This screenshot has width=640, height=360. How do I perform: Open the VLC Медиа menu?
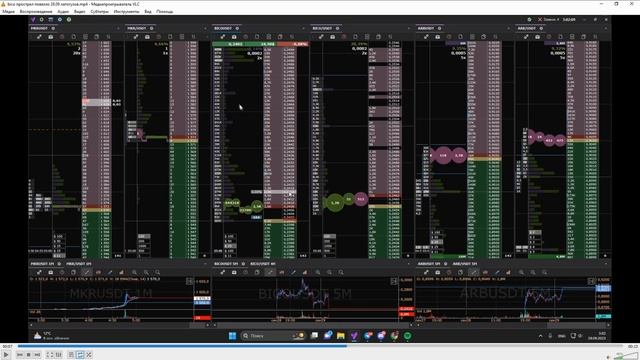click(9, 11)
